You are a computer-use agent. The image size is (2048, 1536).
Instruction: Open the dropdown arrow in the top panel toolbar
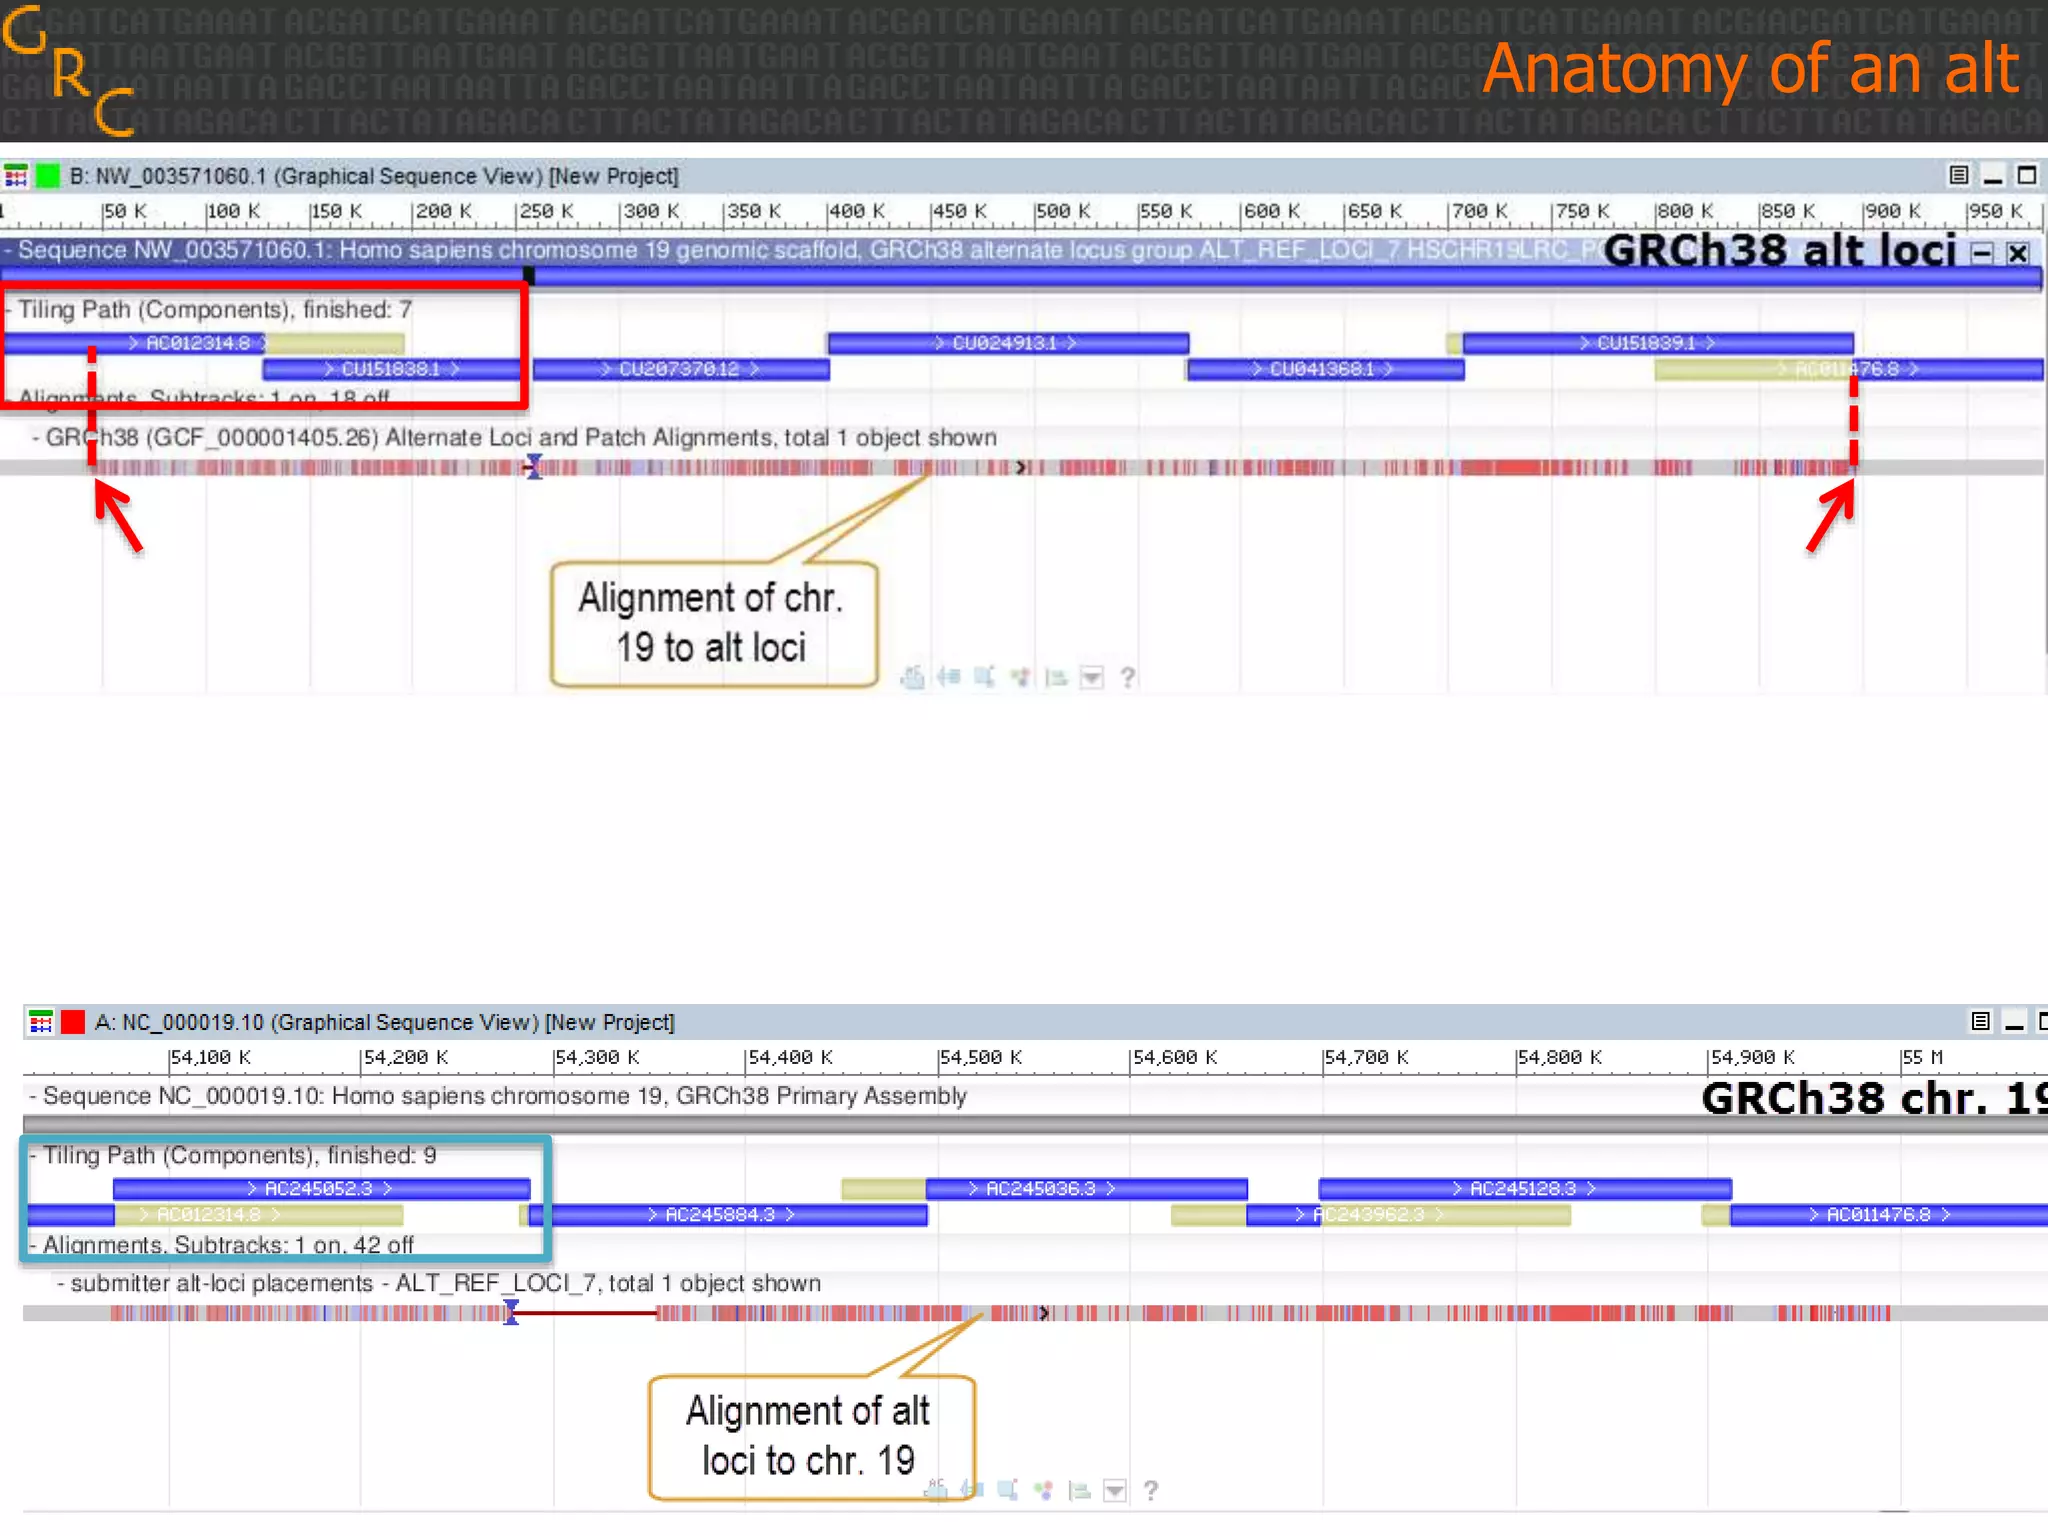[x=1092, y=678]
